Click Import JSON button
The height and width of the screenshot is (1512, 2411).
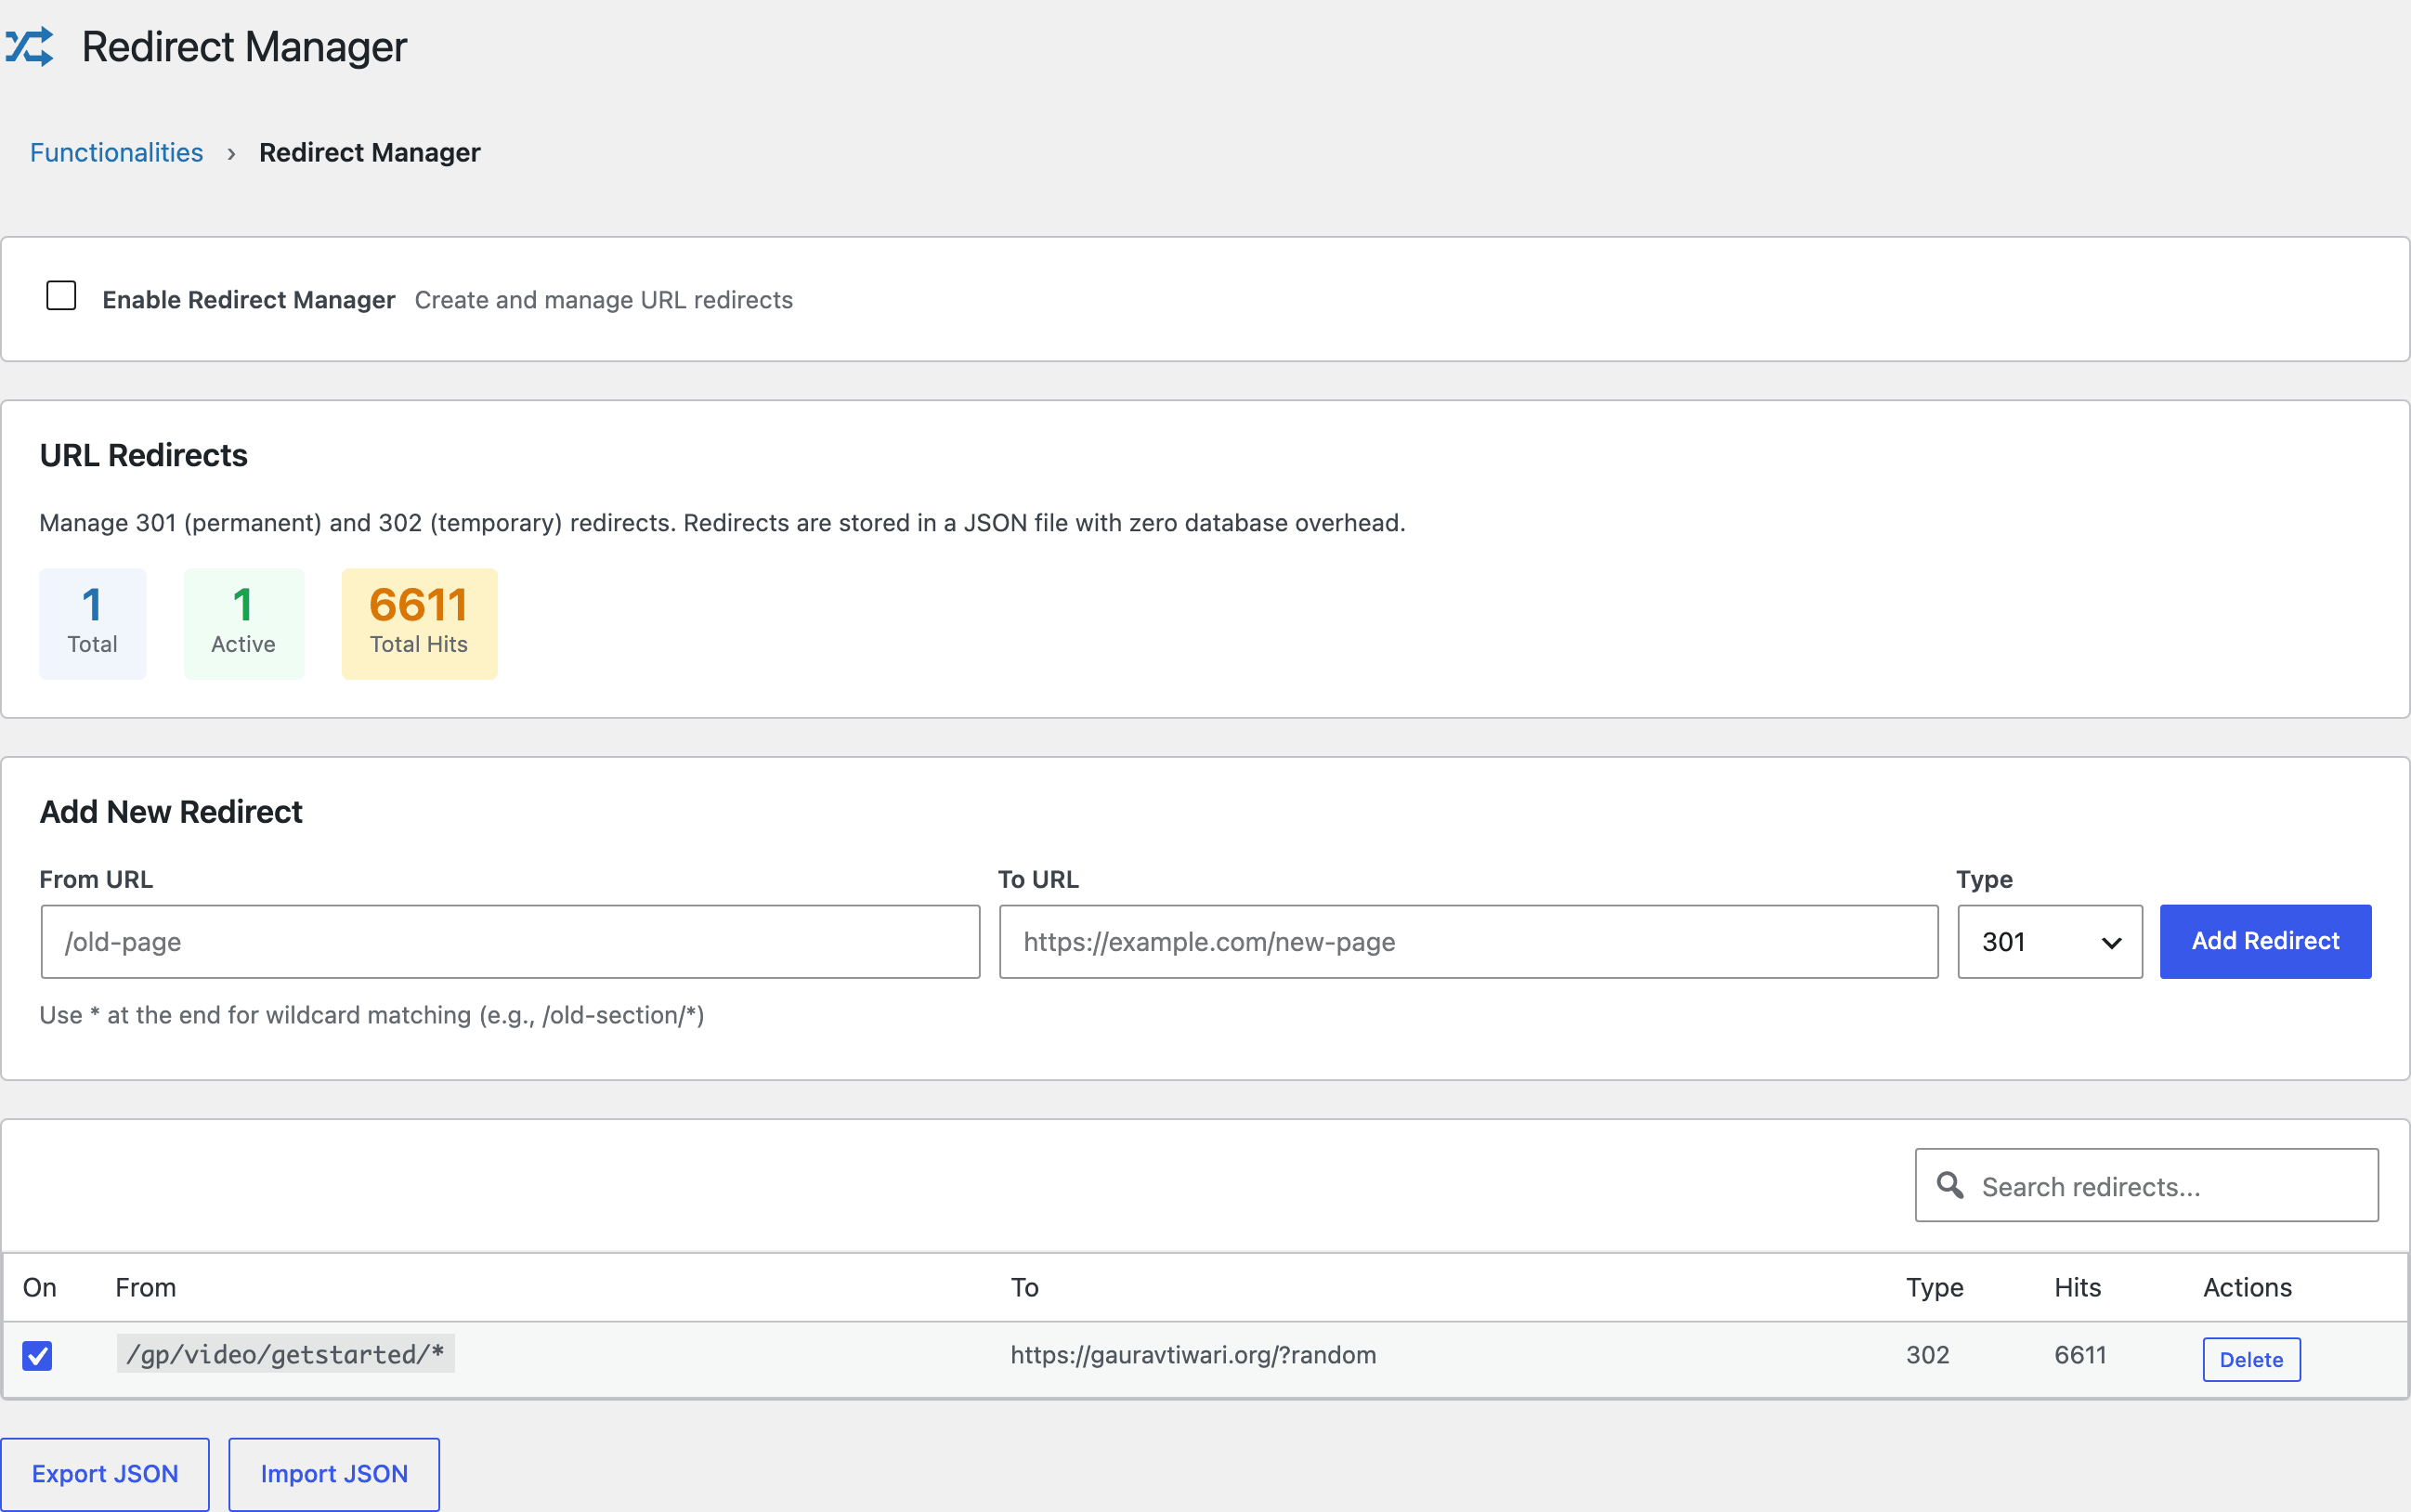pyautogui.click(x=334, y=1474)
